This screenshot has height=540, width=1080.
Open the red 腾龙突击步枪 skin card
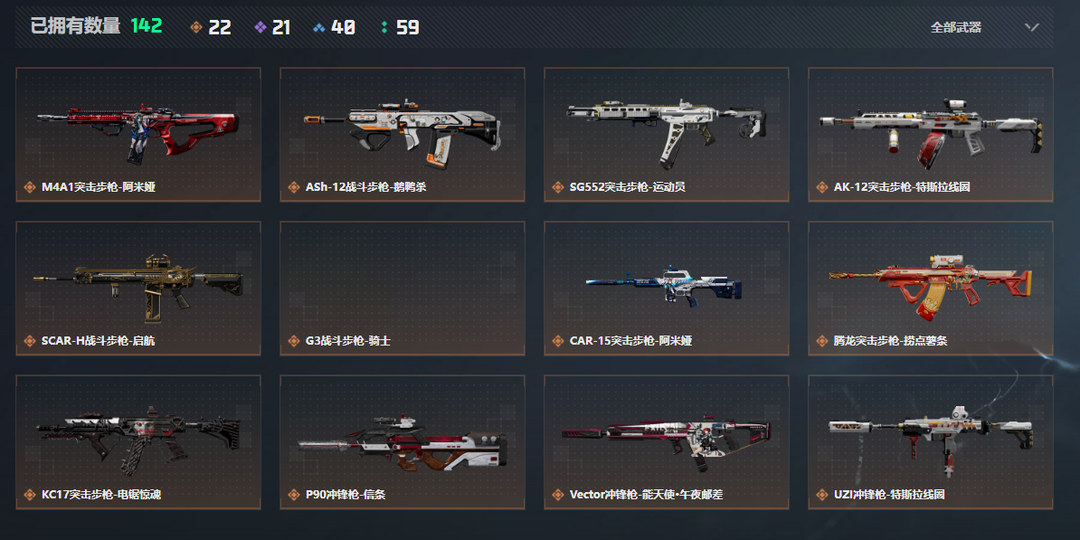(x=931, y=288)
